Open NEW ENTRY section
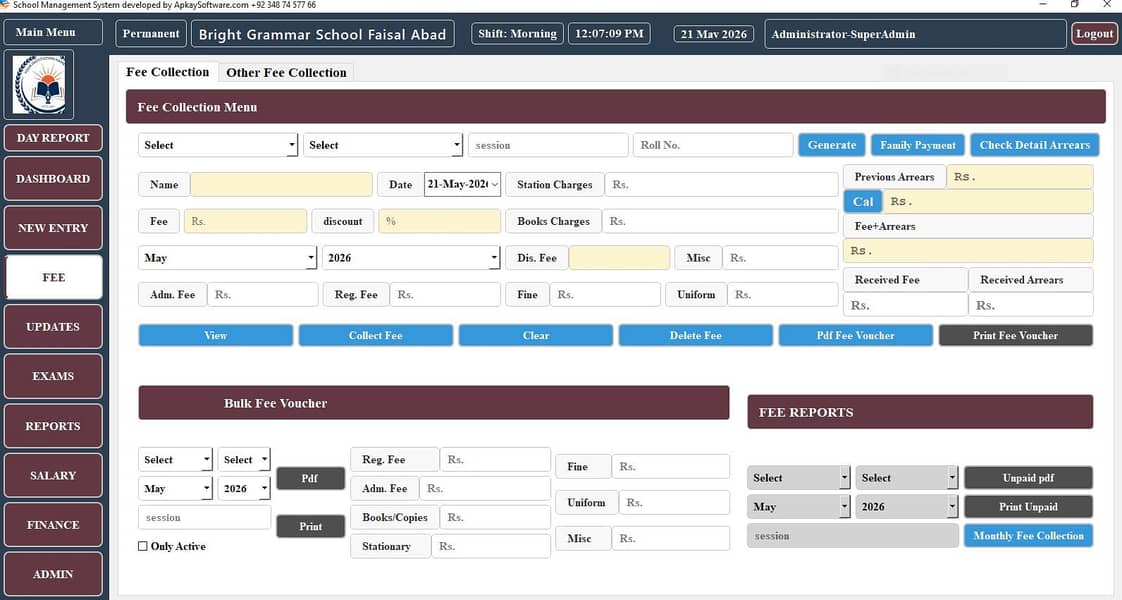This screenshot has height=600, width=1122. click(53, 228)
